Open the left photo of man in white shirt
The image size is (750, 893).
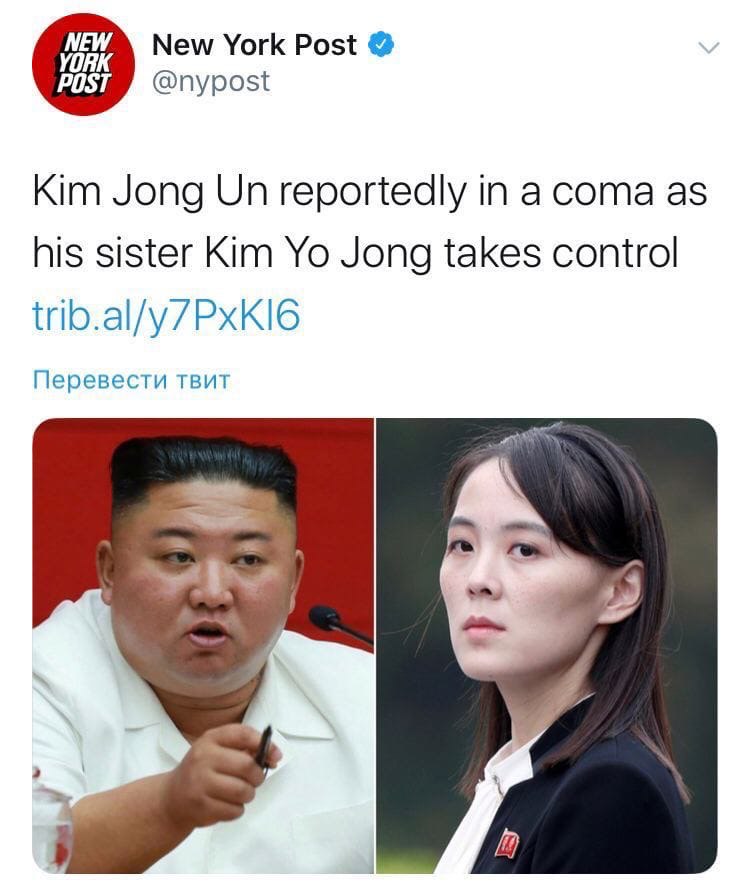click(203, 646)
